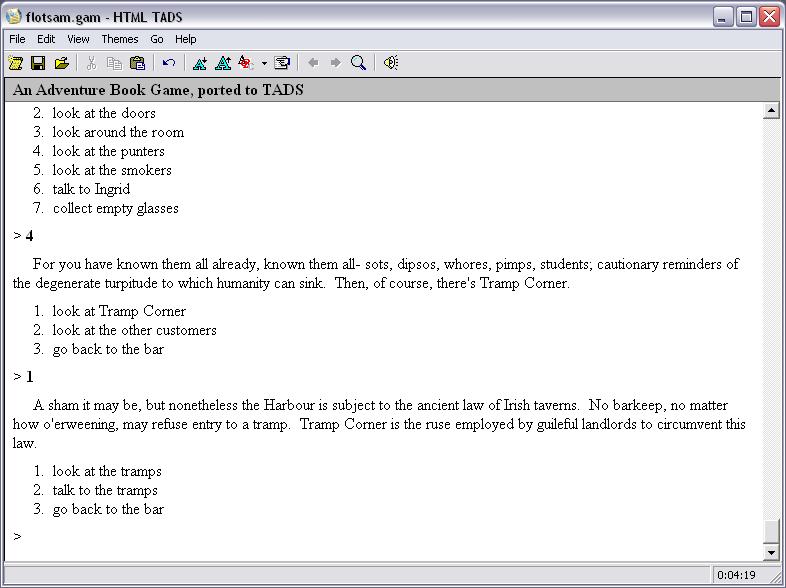Viewport: 786px width, 588px height.
Task: Click the entered command '> 1'
Action: pyautogui.click(x=23, y=376)
